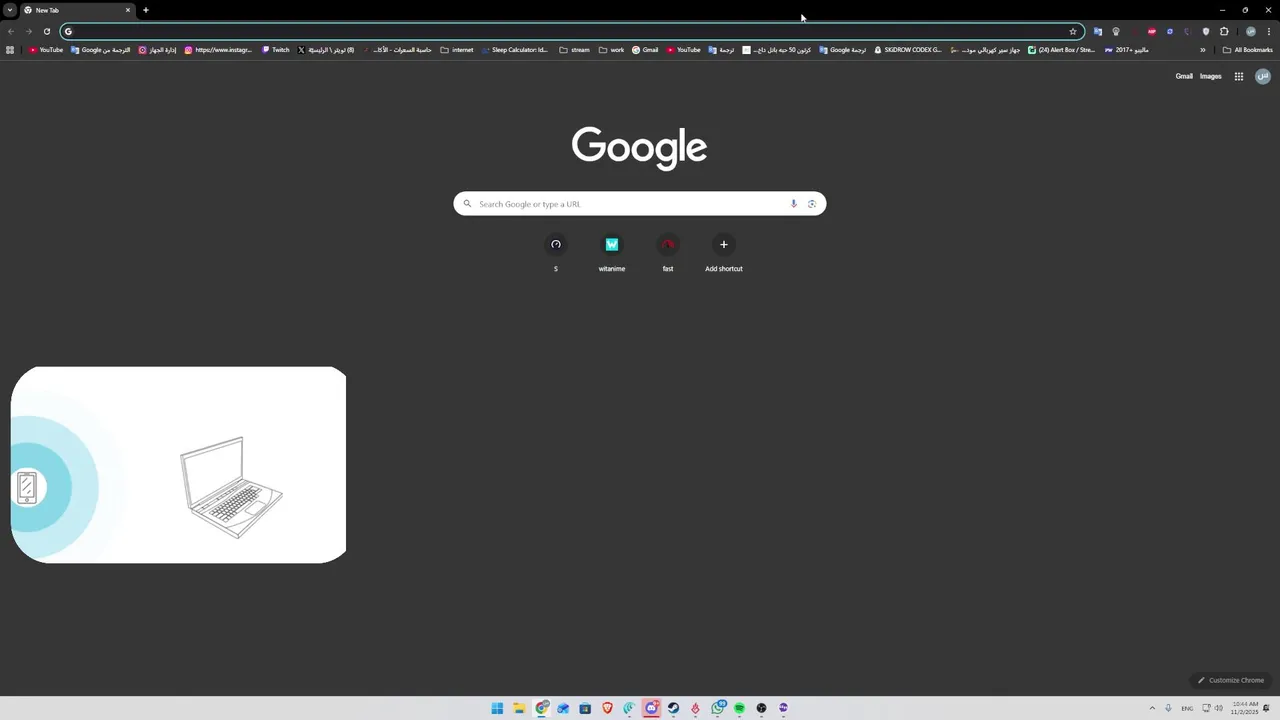The height and width of the screenshot is (720, 1280).
Task: Open the Alert Box / Stre... bookmark
Action: pyautogui.click(x=1061, y=49)
